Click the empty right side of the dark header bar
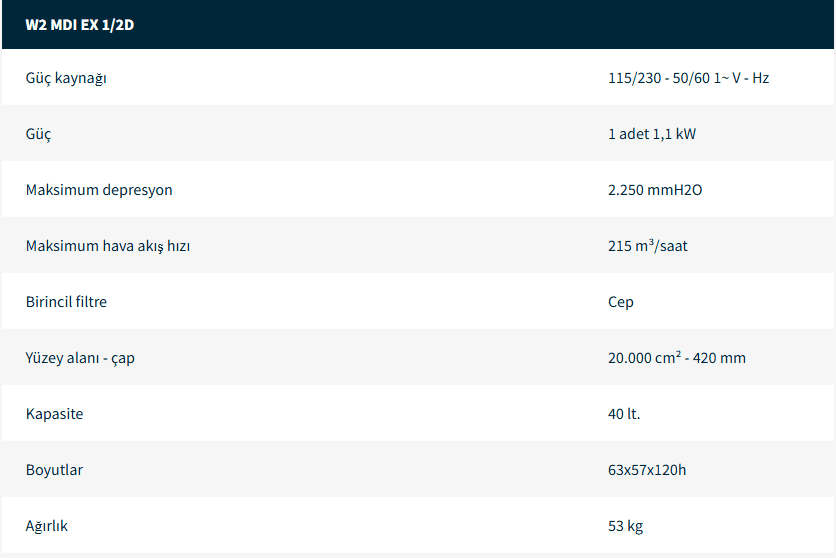Screen dimensions: 836x558 point(600,25)
